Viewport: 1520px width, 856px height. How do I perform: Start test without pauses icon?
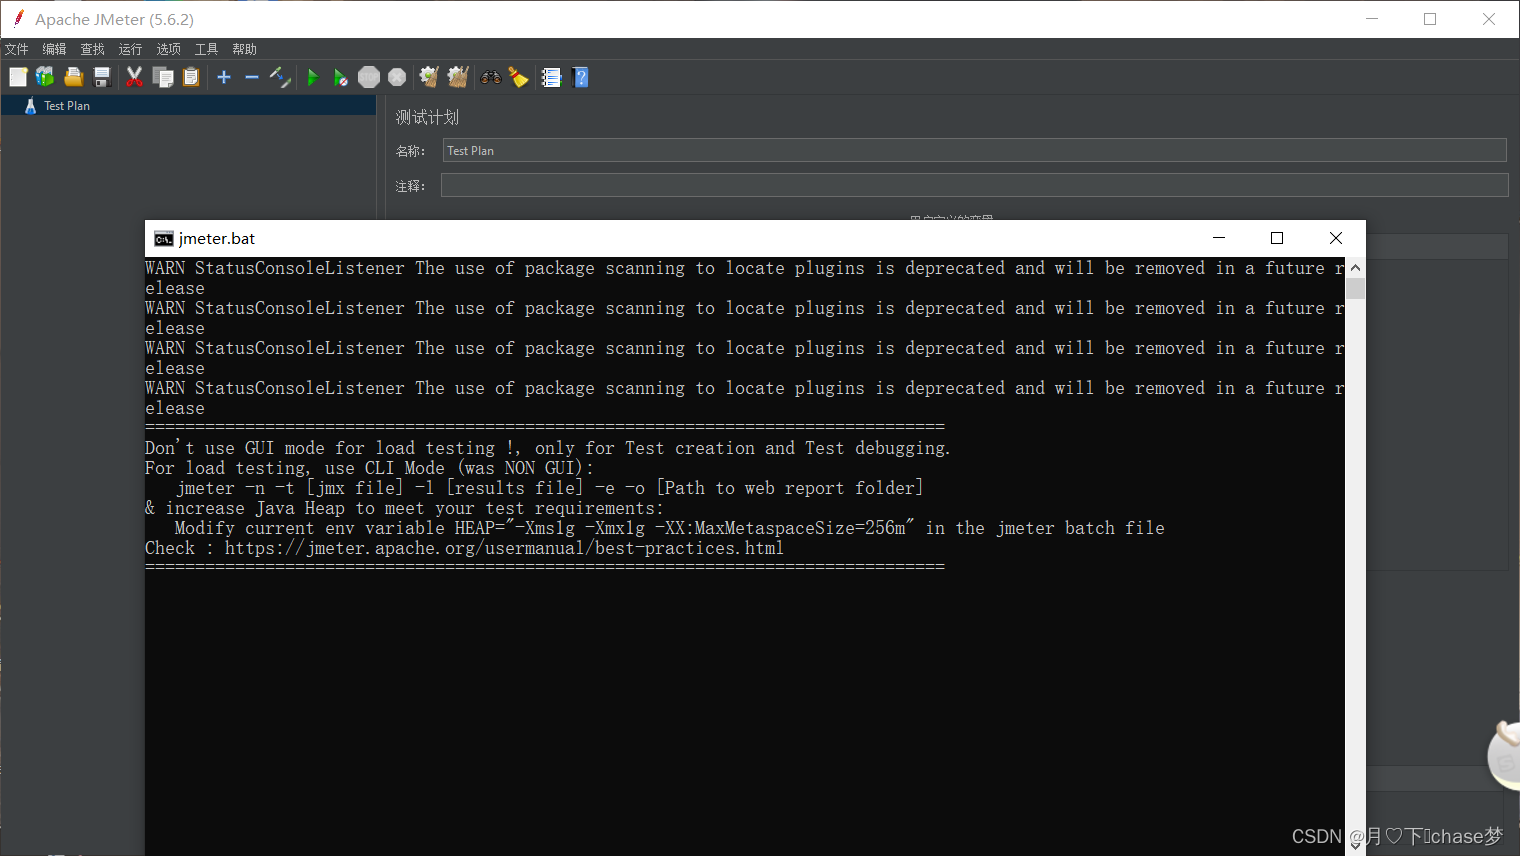click(341, 77)
